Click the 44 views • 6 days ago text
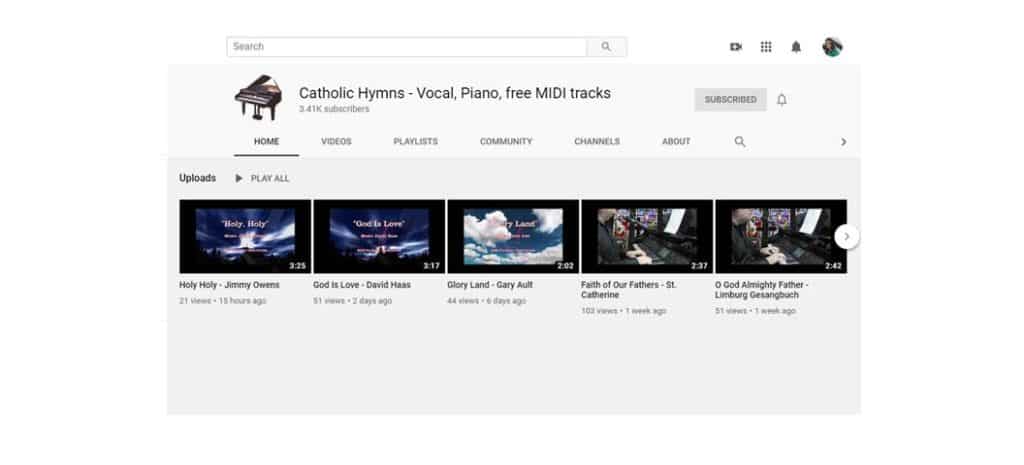Screen dimensions: 1024x465 pyautogui.click(x=487, y=301)
